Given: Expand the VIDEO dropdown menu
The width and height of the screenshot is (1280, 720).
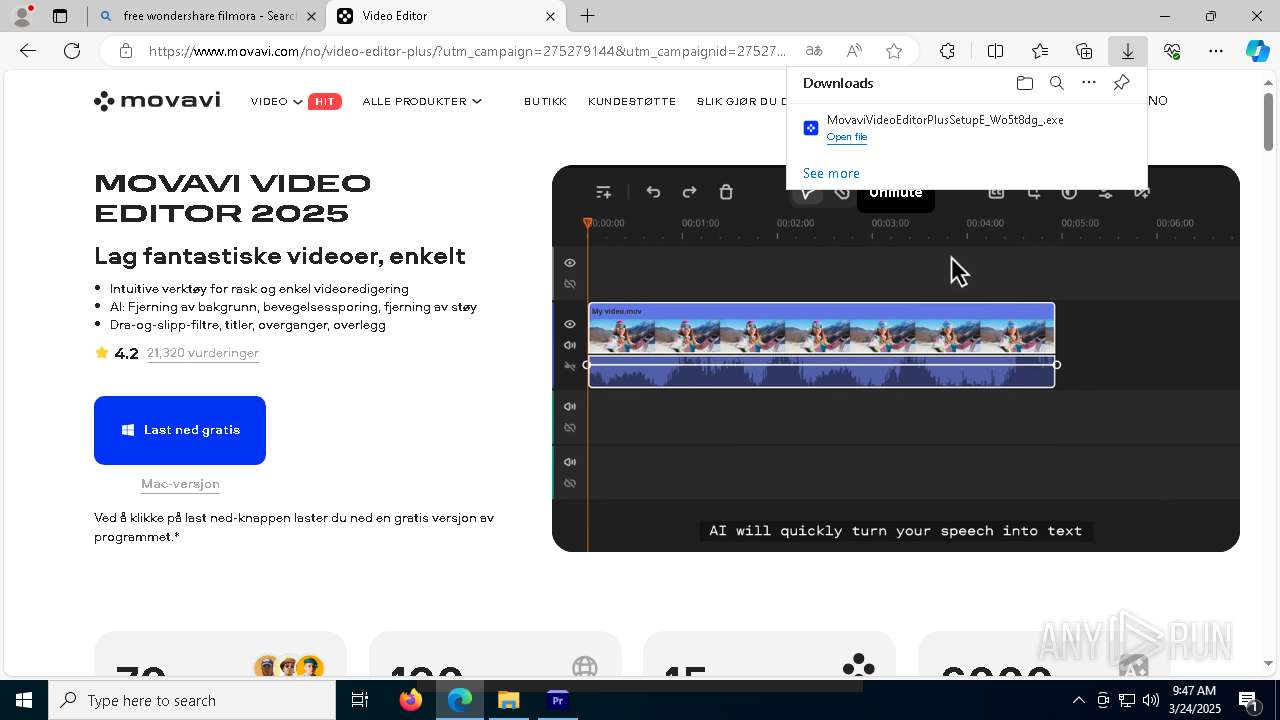Looking at the screenshot, I should click(277, 101).
